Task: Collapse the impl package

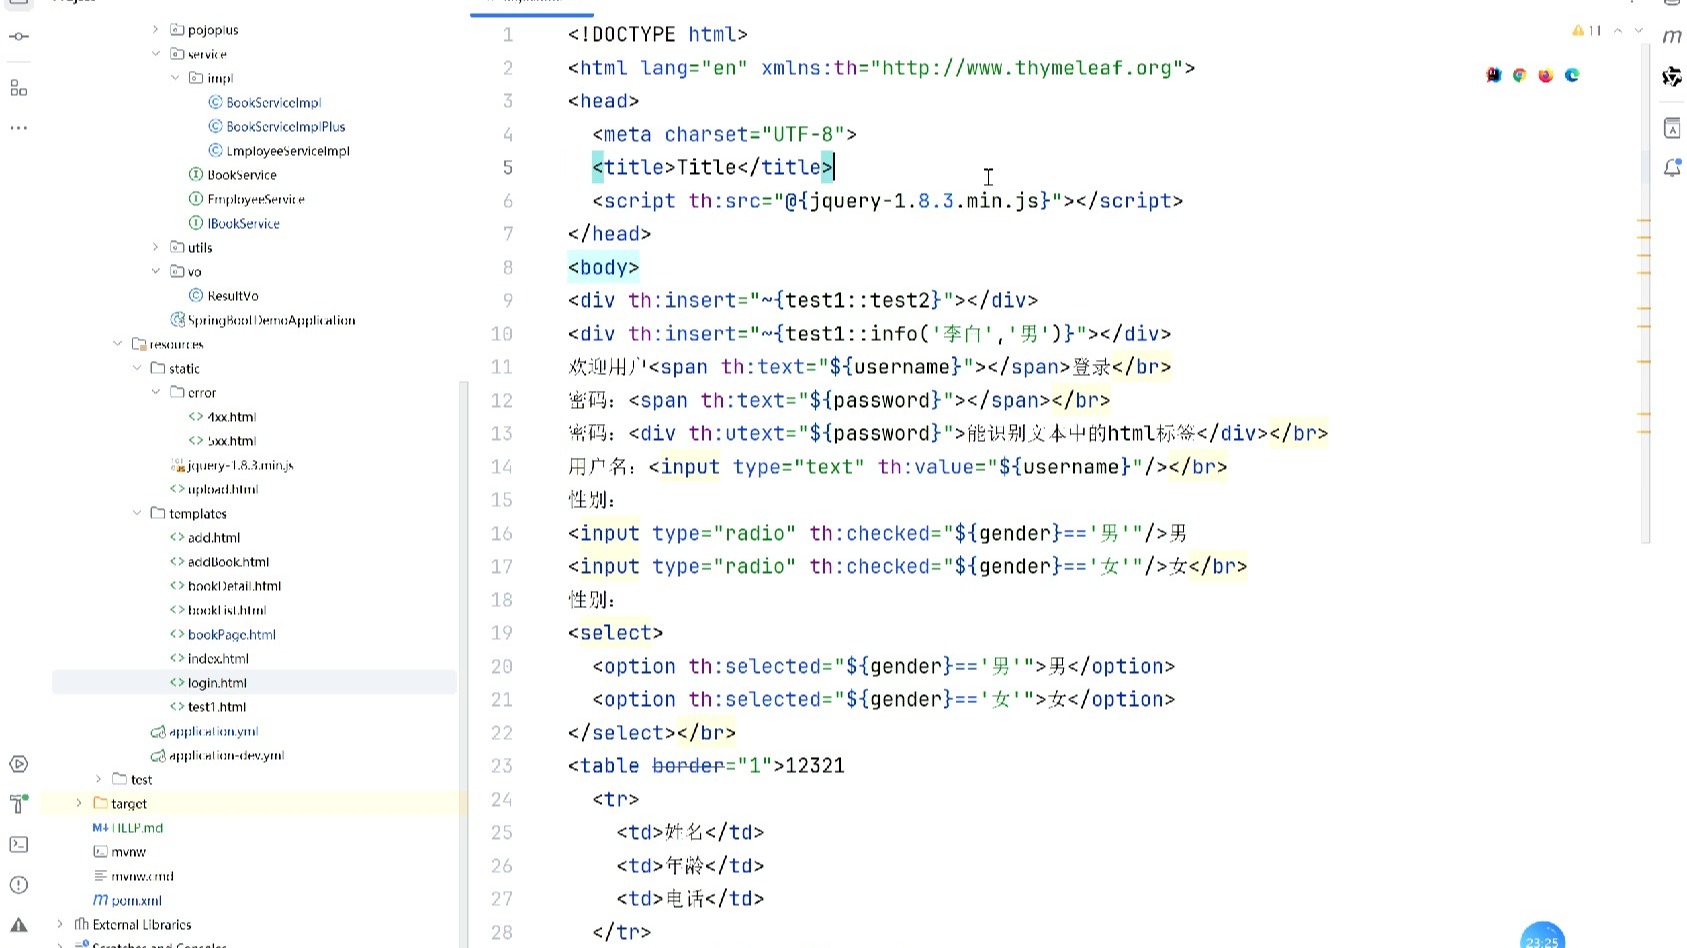Action: (x=175, y=78)
